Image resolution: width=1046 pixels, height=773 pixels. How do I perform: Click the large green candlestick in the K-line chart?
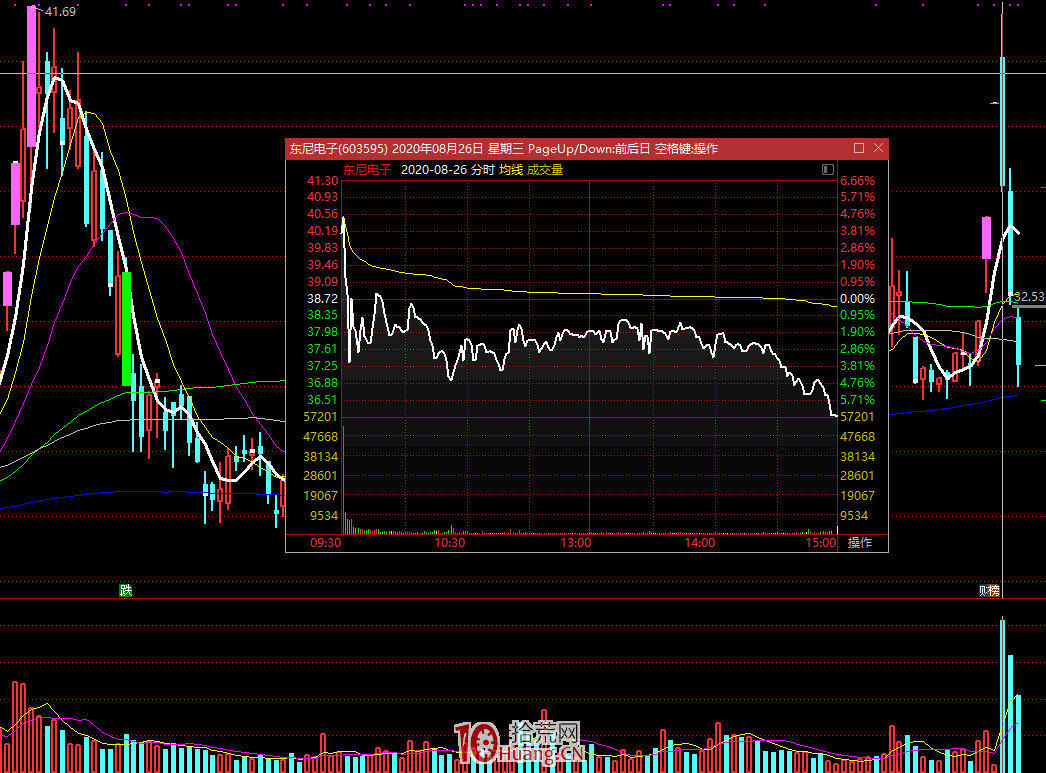click(x=127, y=329)
